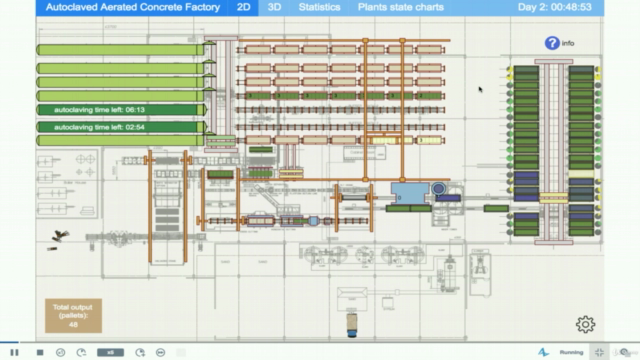Click the Running status text
The image size is (640, 360).
click(571, 352)
